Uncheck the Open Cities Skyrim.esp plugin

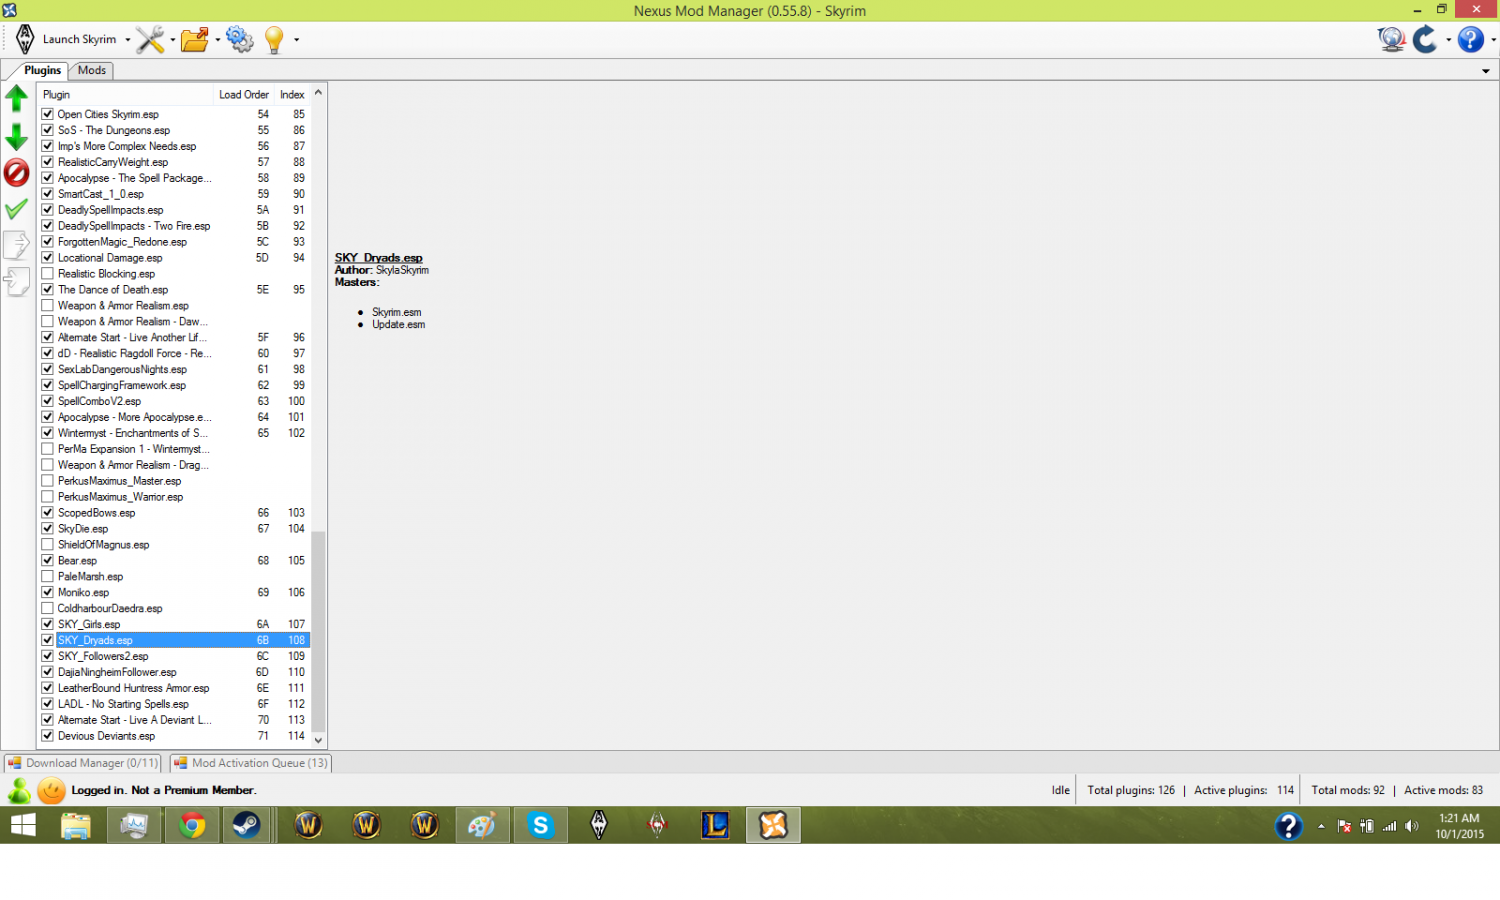(47, 114)
